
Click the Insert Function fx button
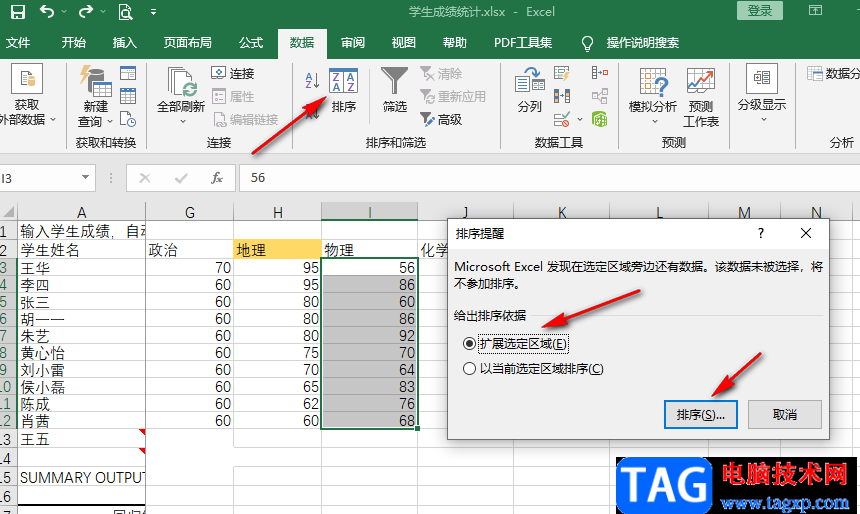point(217,178)
